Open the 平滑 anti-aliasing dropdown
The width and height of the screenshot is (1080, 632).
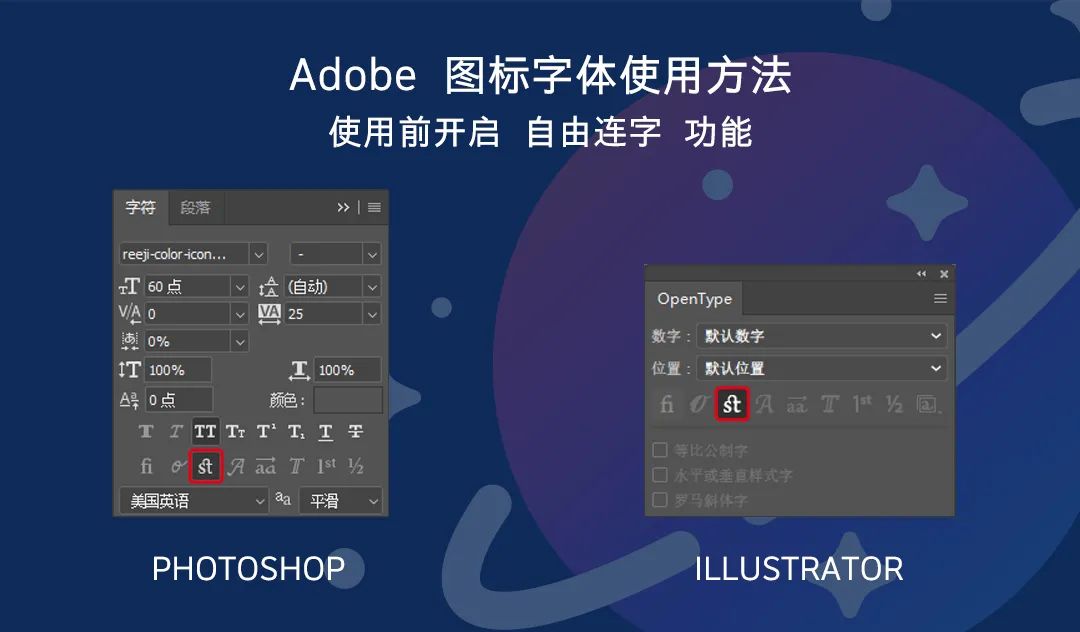[340, 501]
